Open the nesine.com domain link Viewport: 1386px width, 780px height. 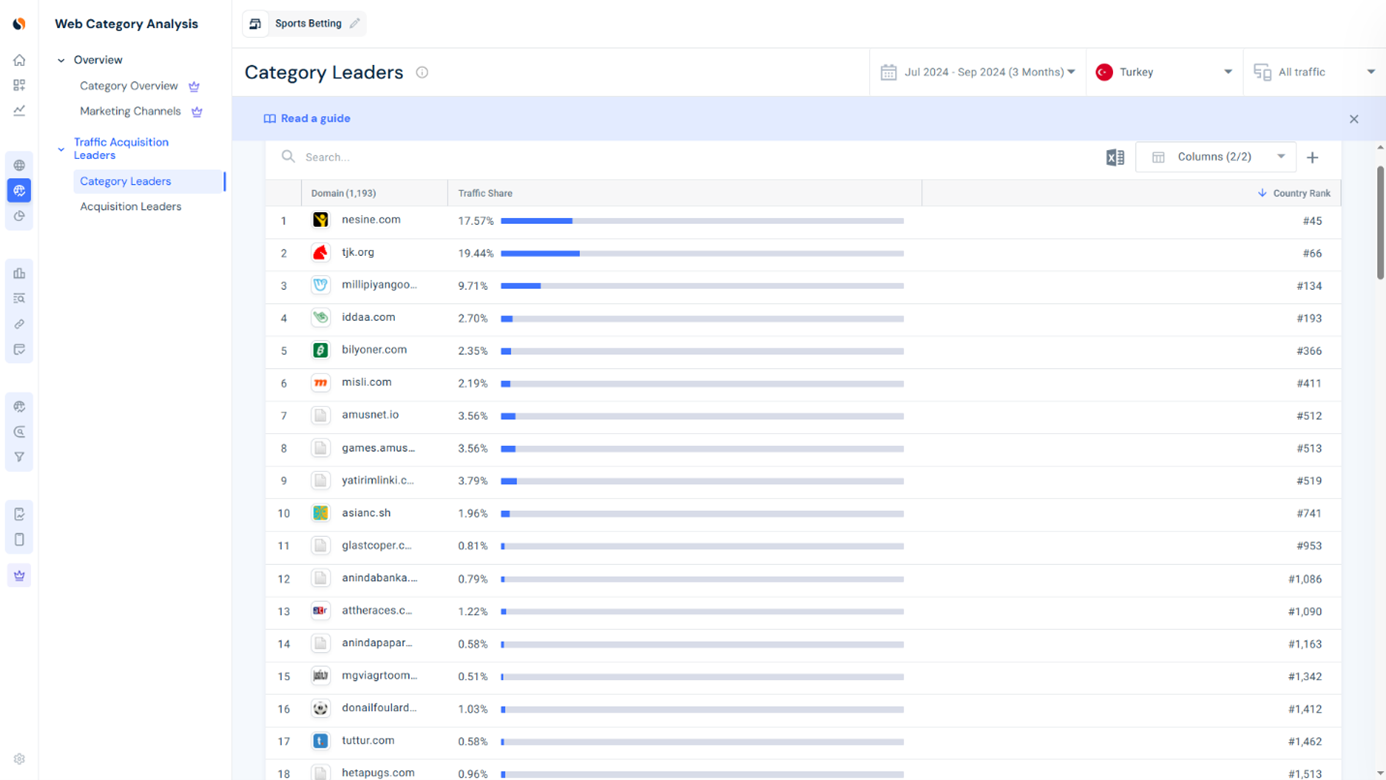(371, 220)
